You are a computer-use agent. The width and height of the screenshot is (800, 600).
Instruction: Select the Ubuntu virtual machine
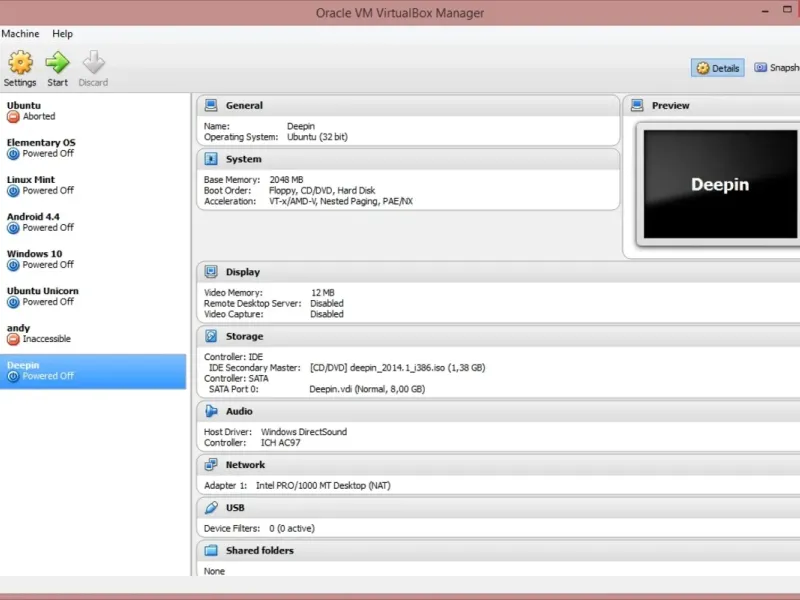click(x=93, y=111)
